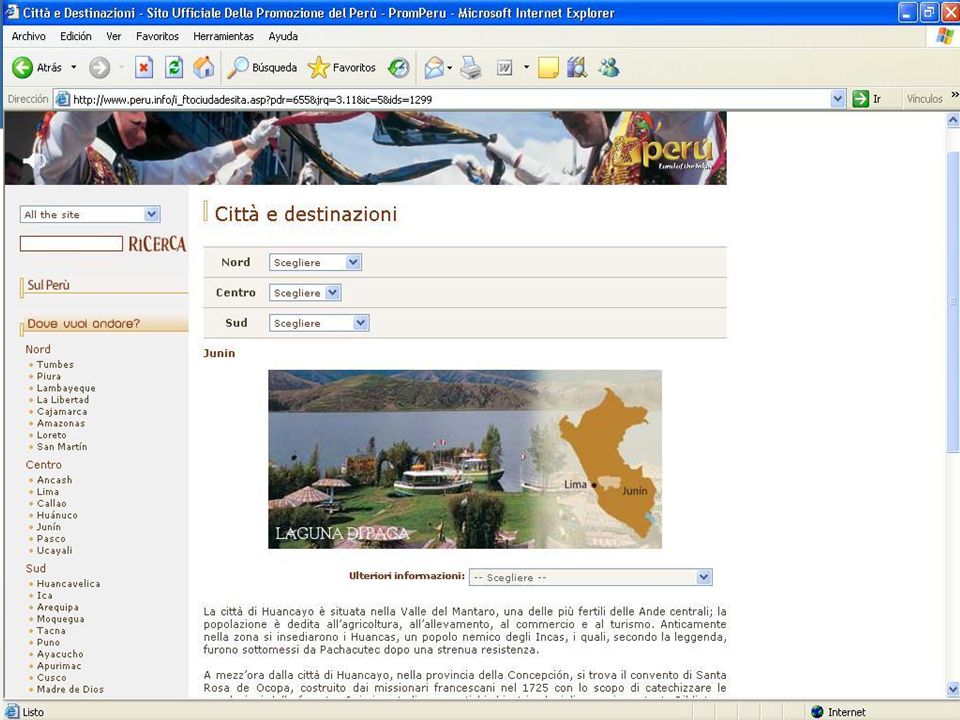Expand Vínculos toolbar chevron
Screen dimensions: 960x720
[x=954, y=94]
